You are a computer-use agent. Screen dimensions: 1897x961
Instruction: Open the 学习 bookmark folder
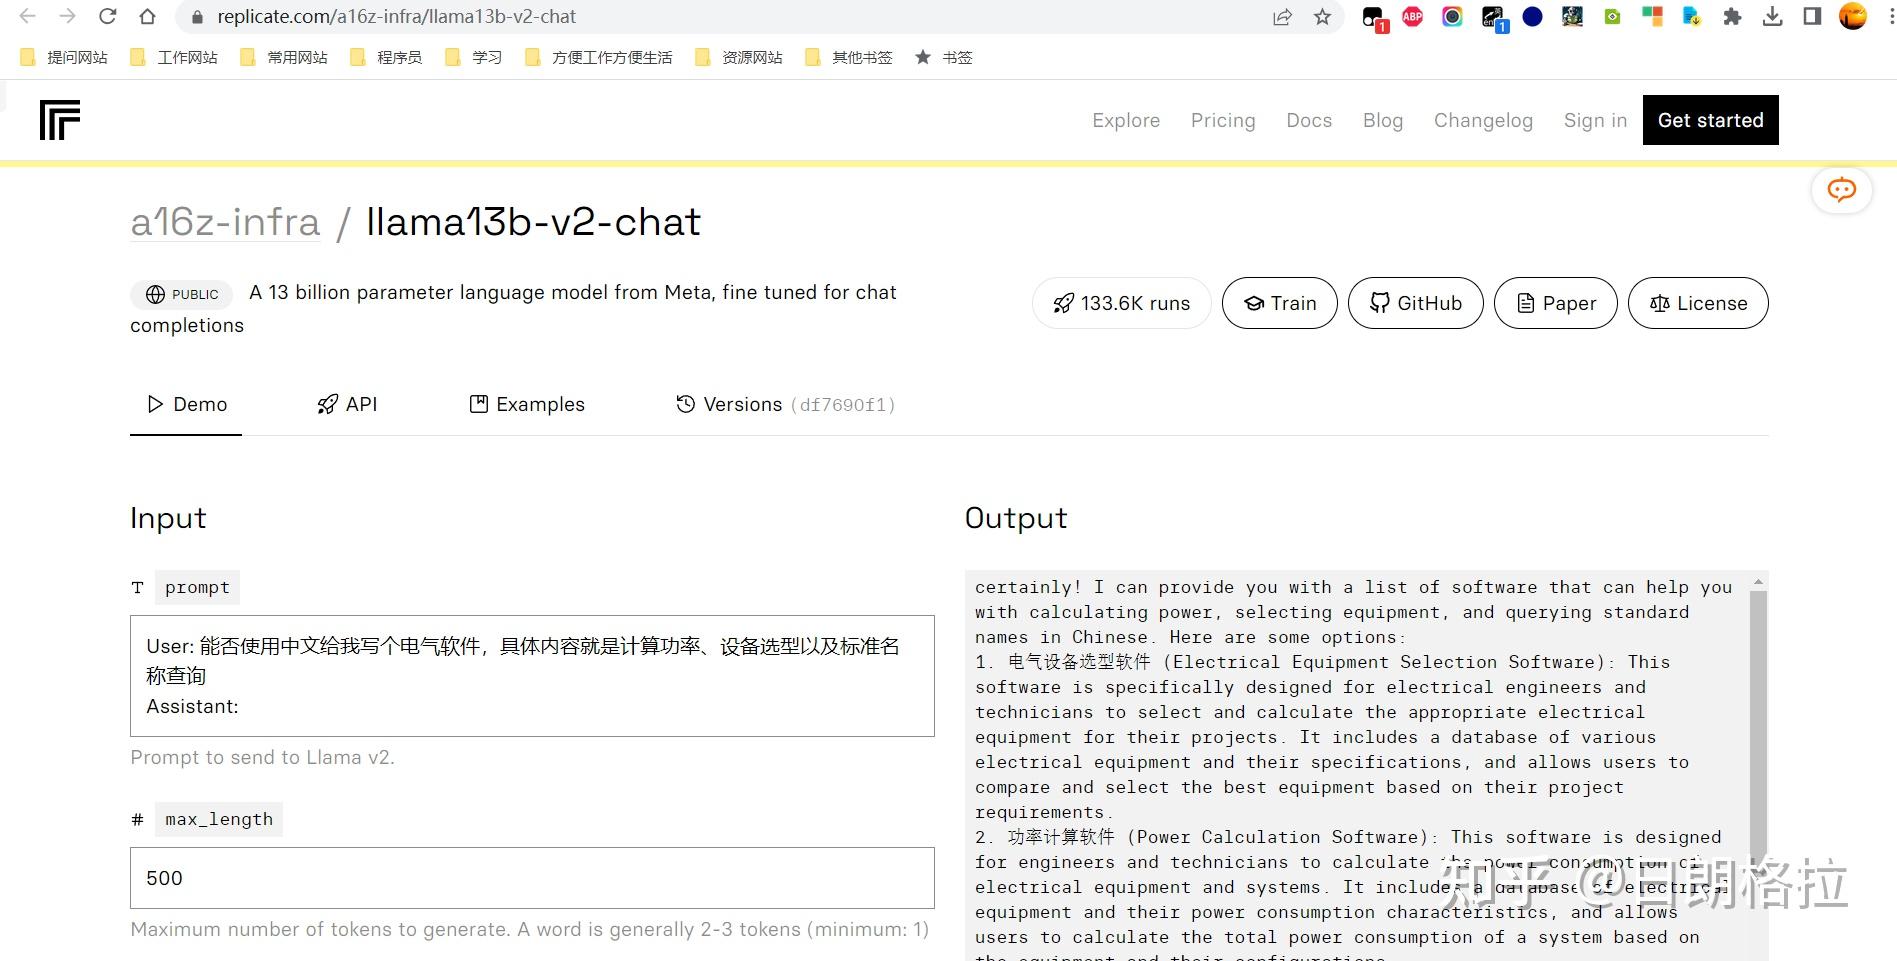(x=473, y=57)
